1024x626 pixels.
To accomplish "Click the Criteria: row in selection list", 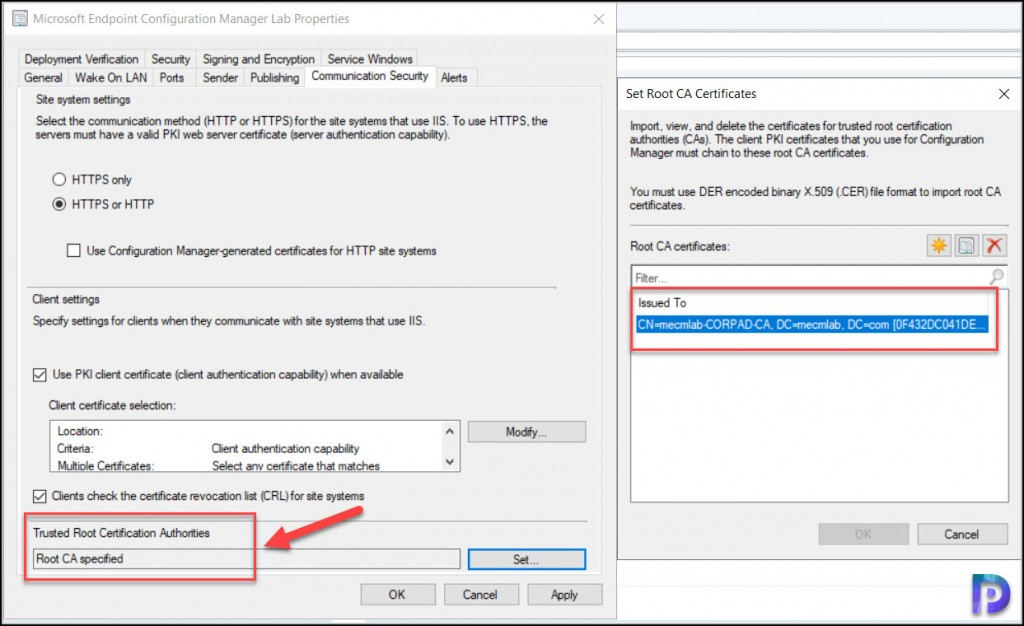I will coord(247,448).
